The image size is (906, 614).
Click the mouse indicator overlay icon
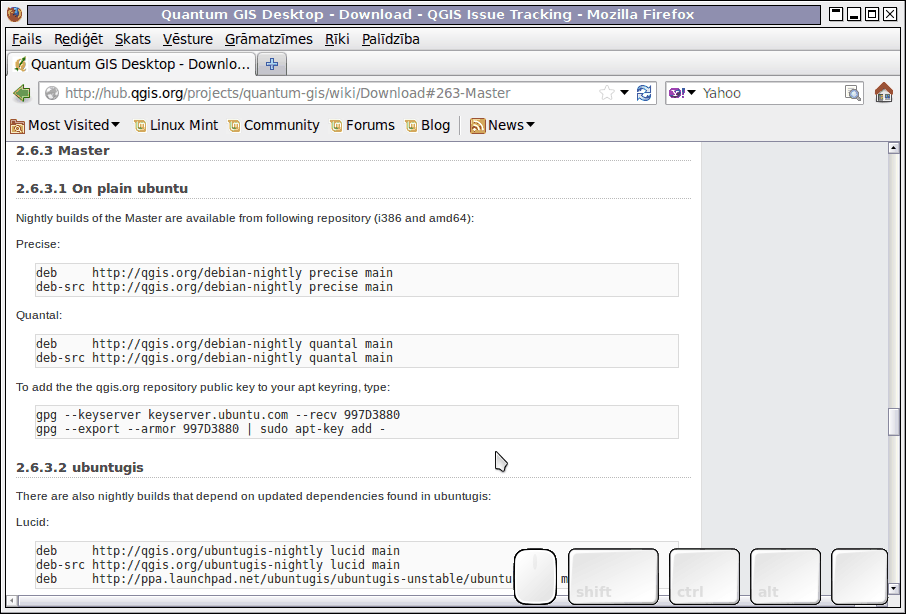pyautogui.click(x=535, y=576)
